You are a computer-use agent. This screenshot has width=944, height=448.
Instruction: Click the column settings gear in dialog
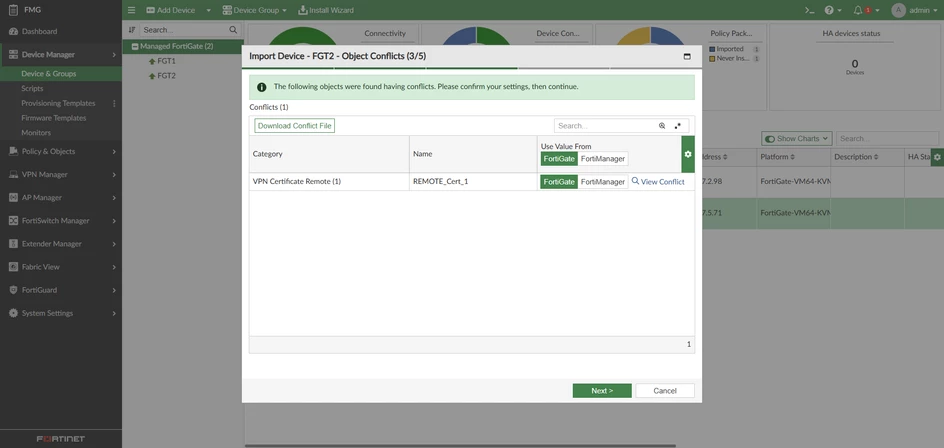(x=688, y=154)
